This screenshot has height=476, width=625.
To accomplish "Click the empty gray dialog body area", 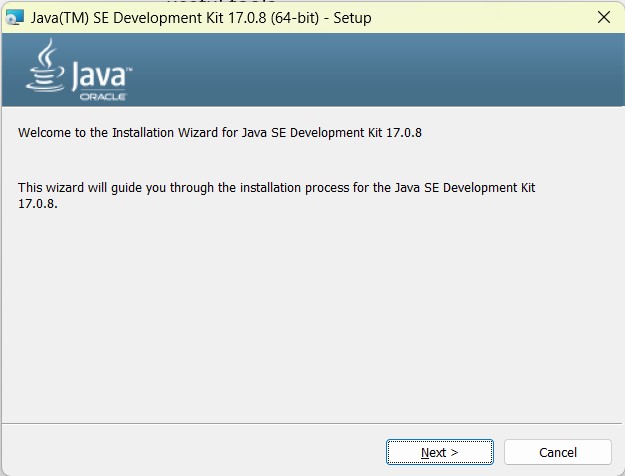I will (x=312, y=315).
